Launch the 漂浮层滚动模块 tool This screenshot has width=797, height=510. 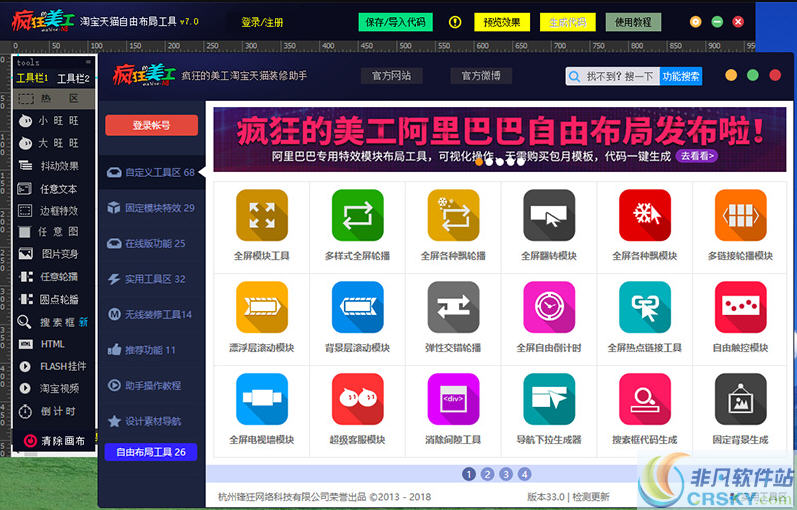coord(262,307)
